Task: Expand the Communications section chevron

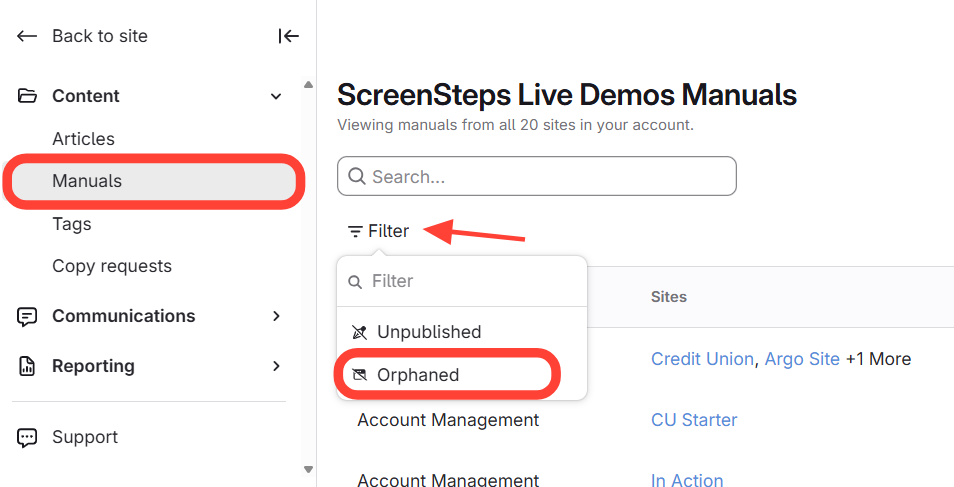Action: click(277, 316)
